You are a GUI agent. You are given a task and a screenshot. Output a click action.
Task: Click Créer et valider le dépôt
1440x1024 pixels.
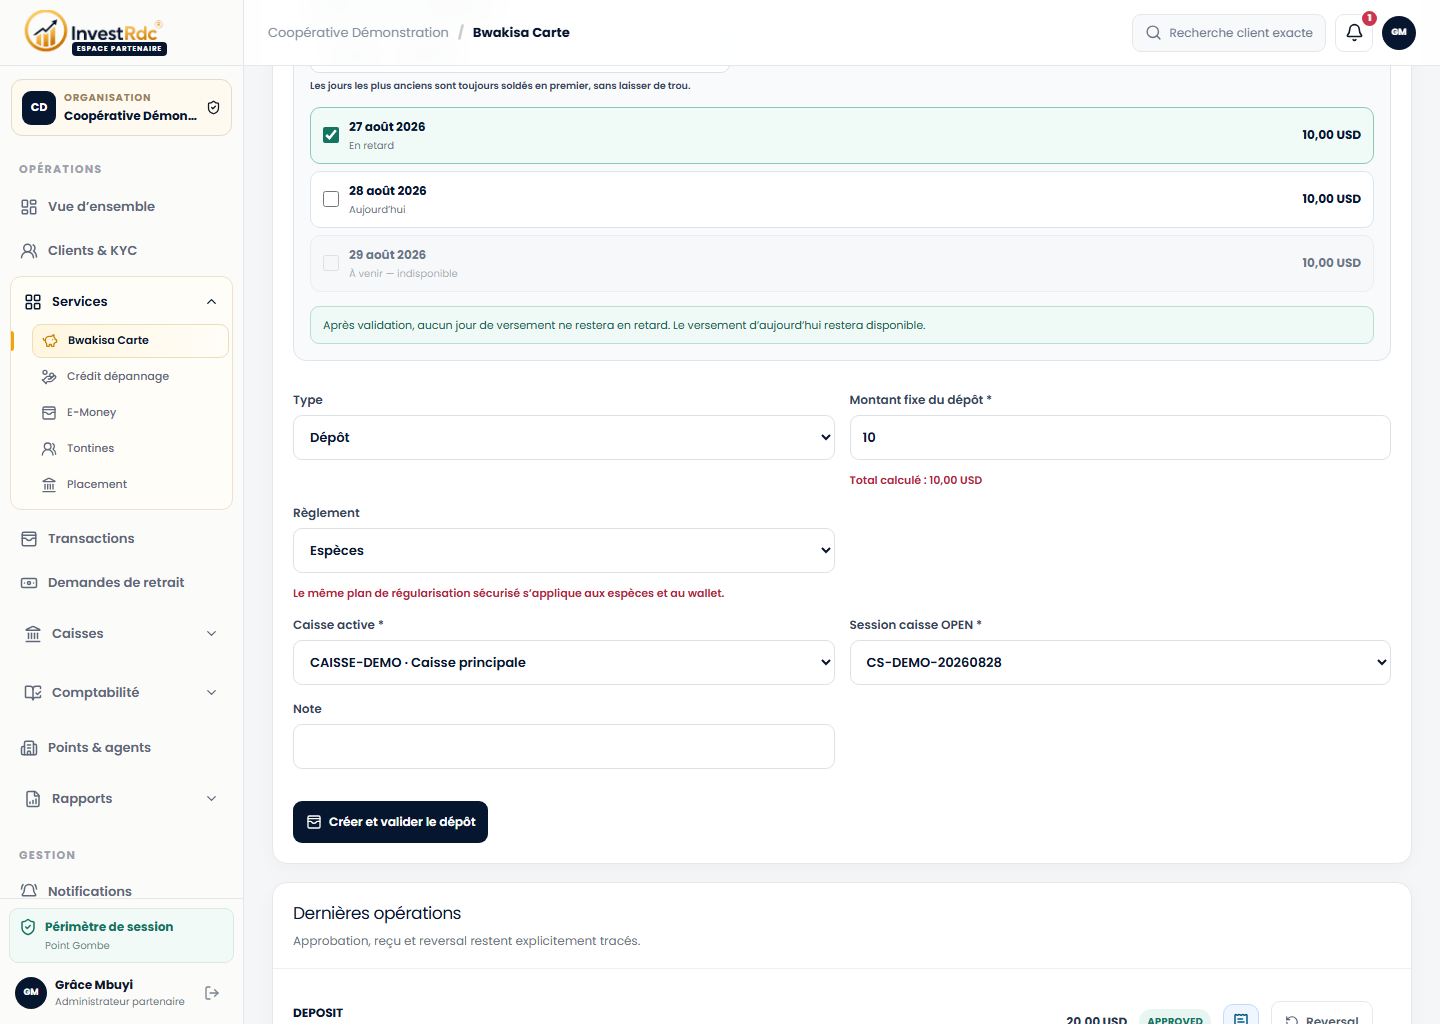(x=390, y=822)
